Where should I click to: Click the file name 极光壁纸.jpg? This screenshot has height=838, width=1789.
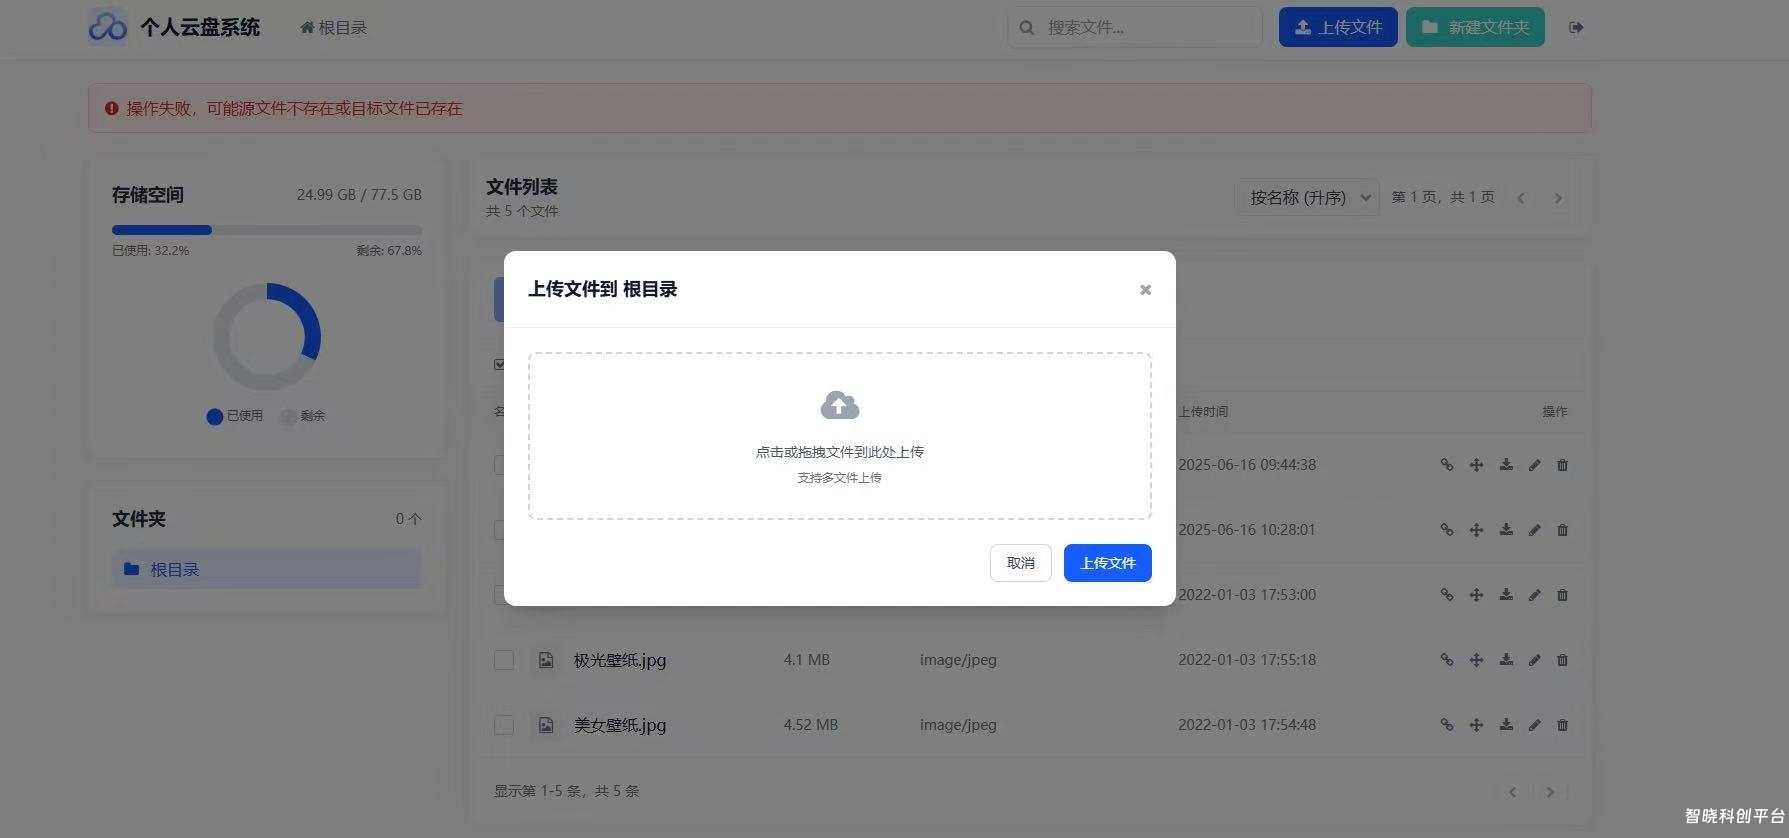[x=620, y=660]
